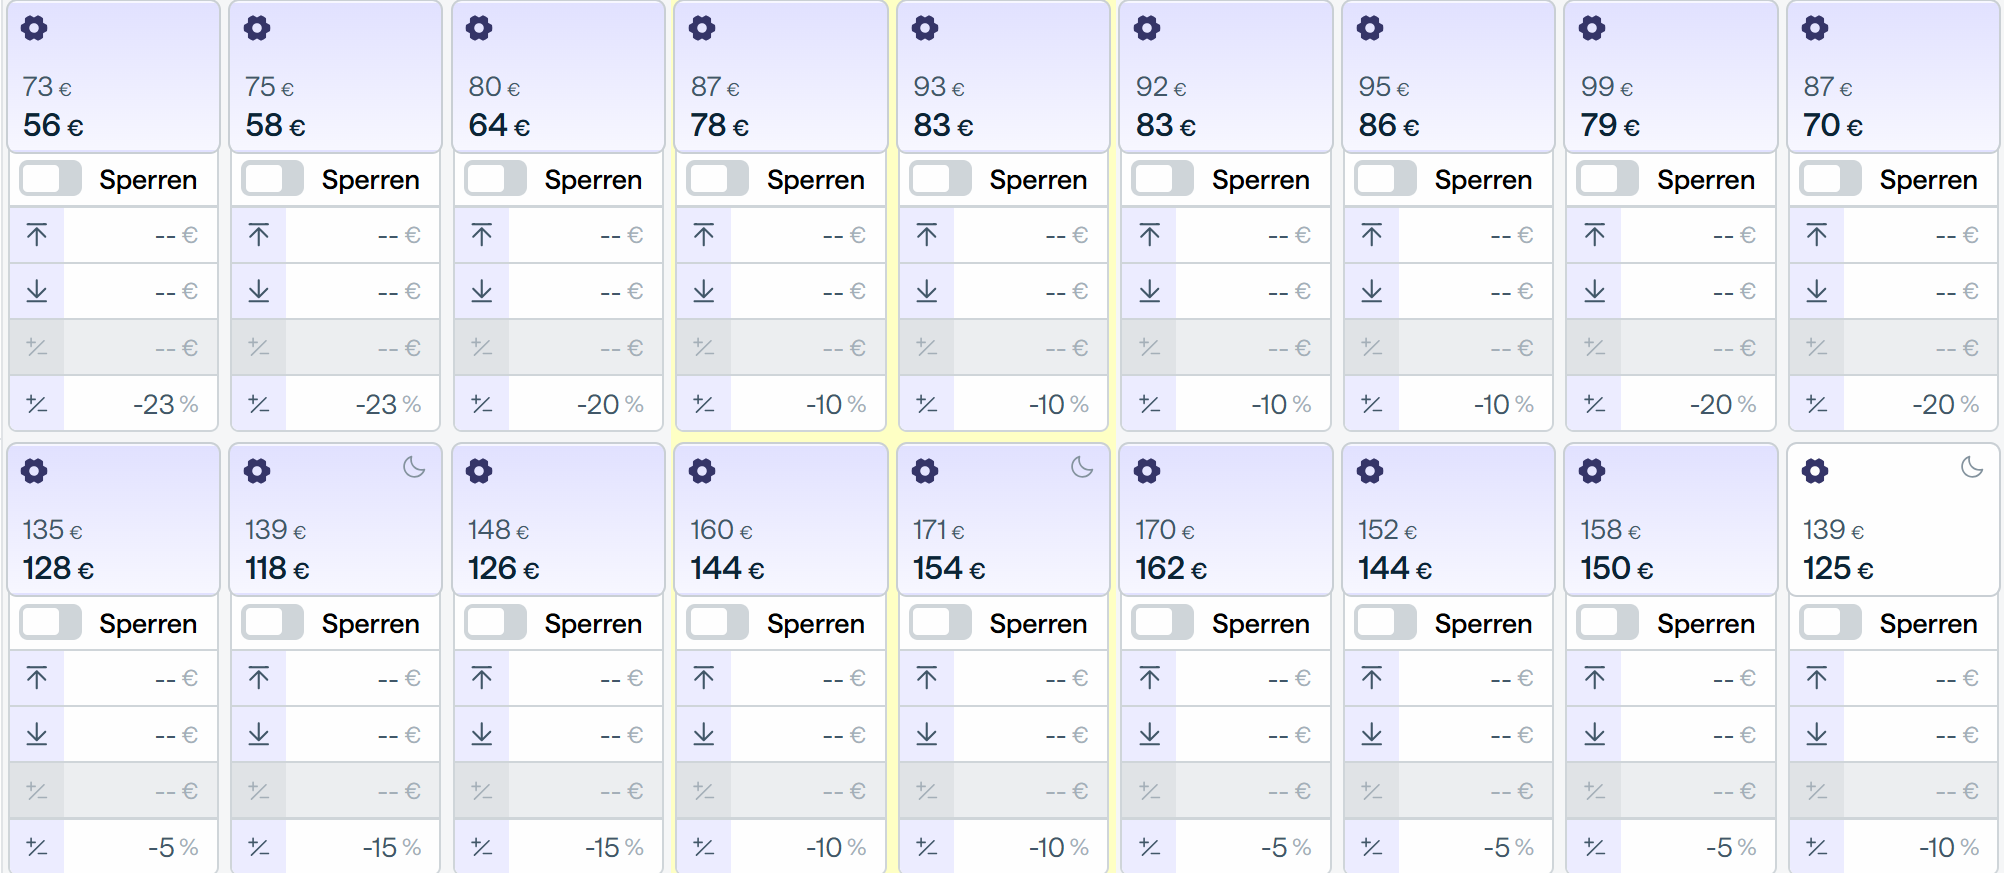The height and width of the screenshot is (873, 2004).
Task: Click the moon icon on the 118 € card
Action: [x=414, y=467]
